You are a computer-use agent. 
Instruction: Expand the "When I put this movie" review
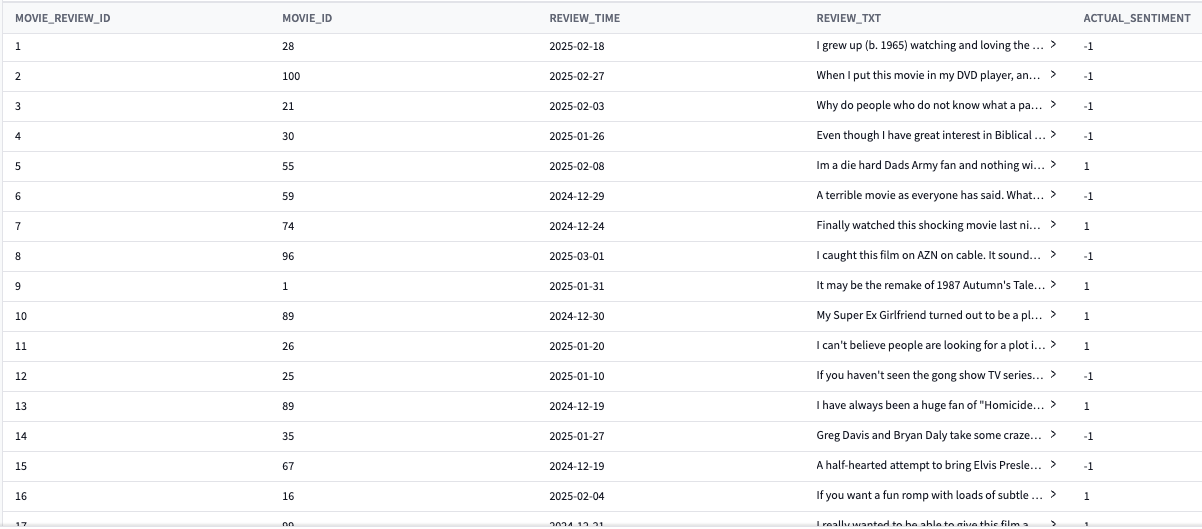1054,75
